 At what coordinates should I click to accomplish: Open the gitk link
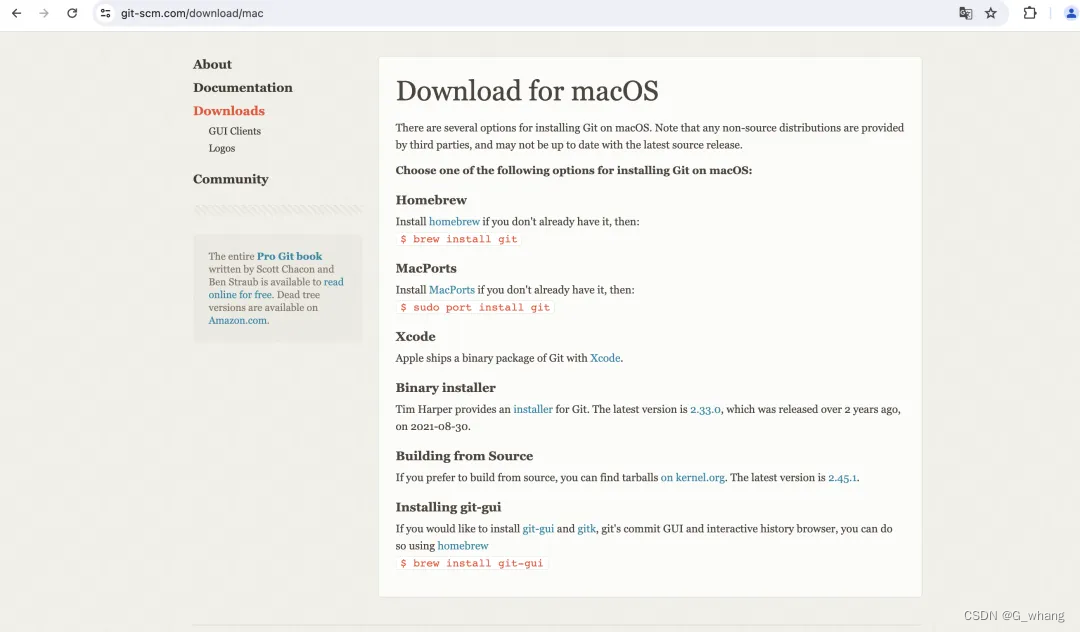click(x=586, y=529)
